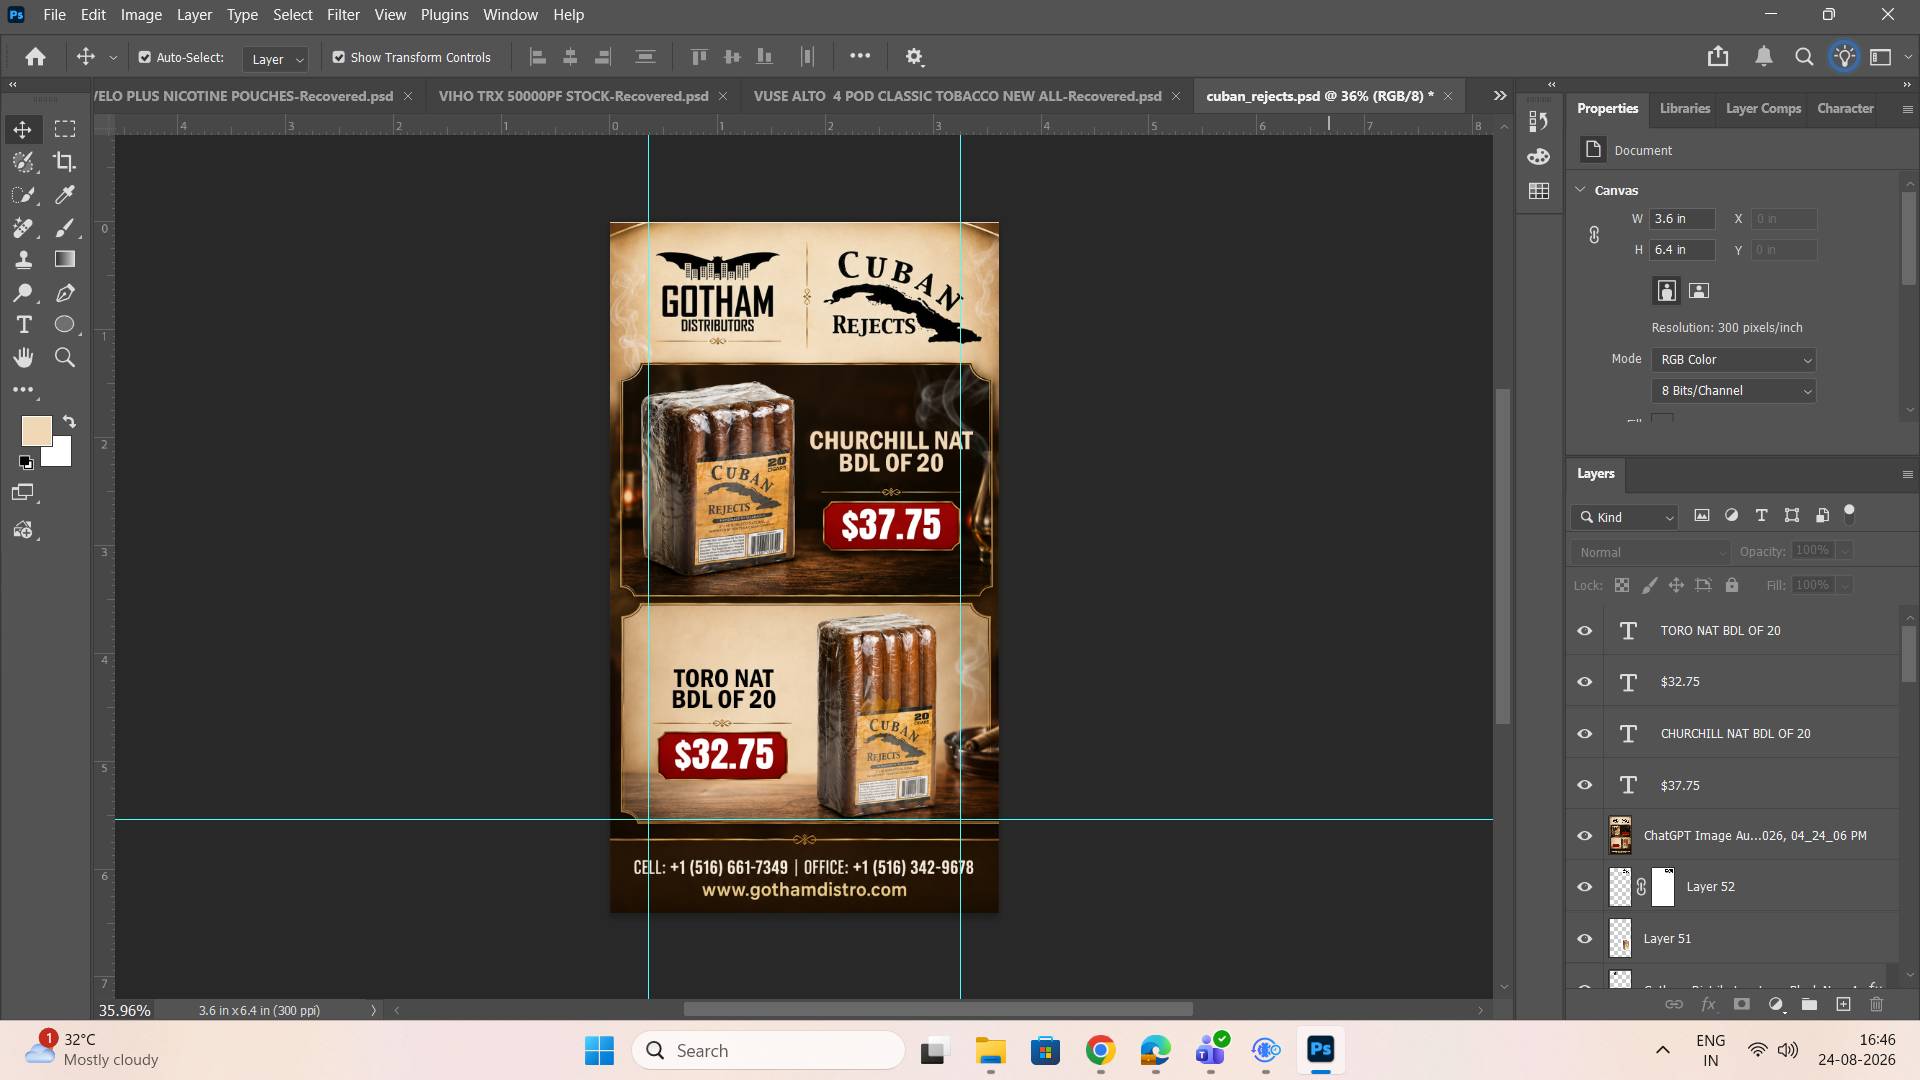Click the foreground color swatch
The width and height of the screenshot is (1920, 1080).
(x=36, y=431)
